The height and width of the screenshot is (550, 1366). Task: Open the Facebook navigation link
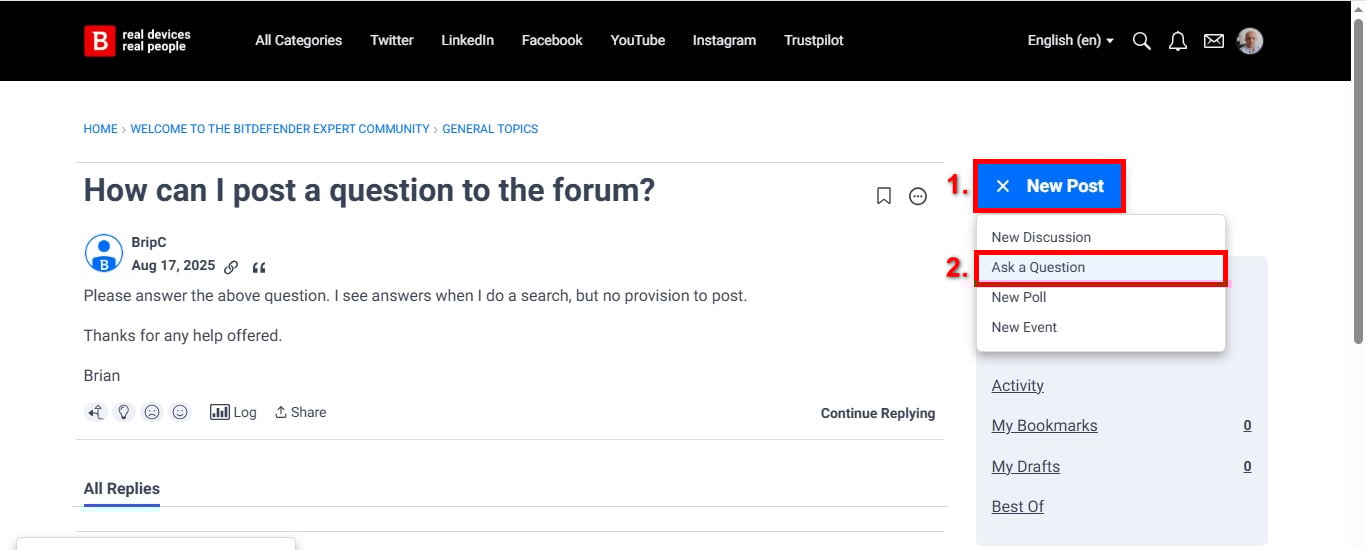(x=552, y=41)
